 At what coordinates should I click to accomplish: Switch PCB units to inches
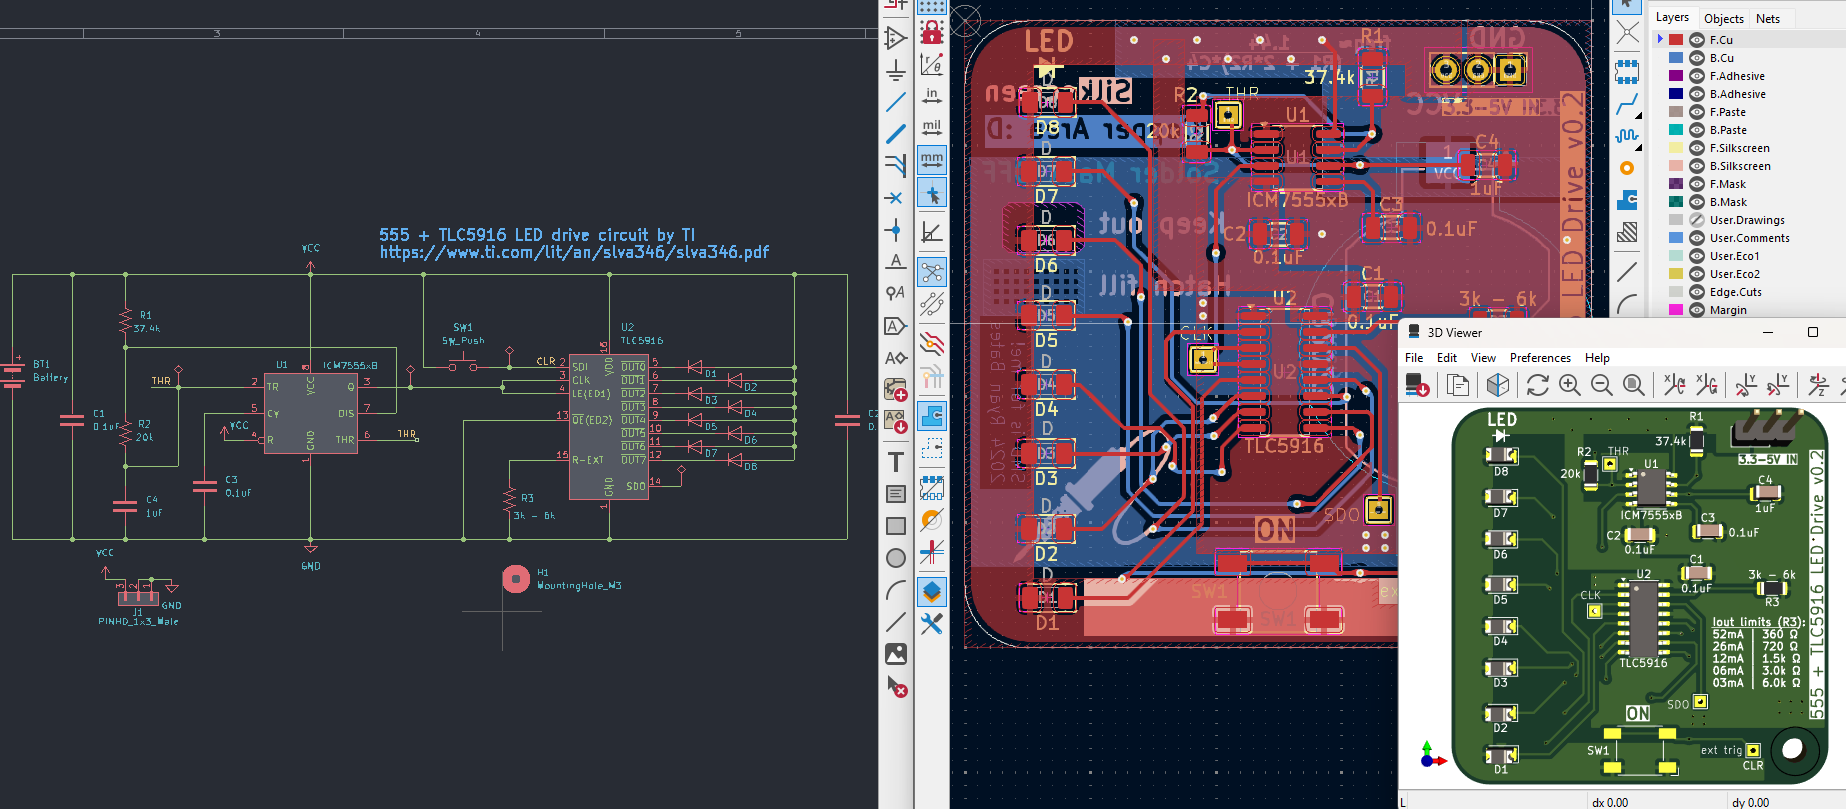click(932, 95)
